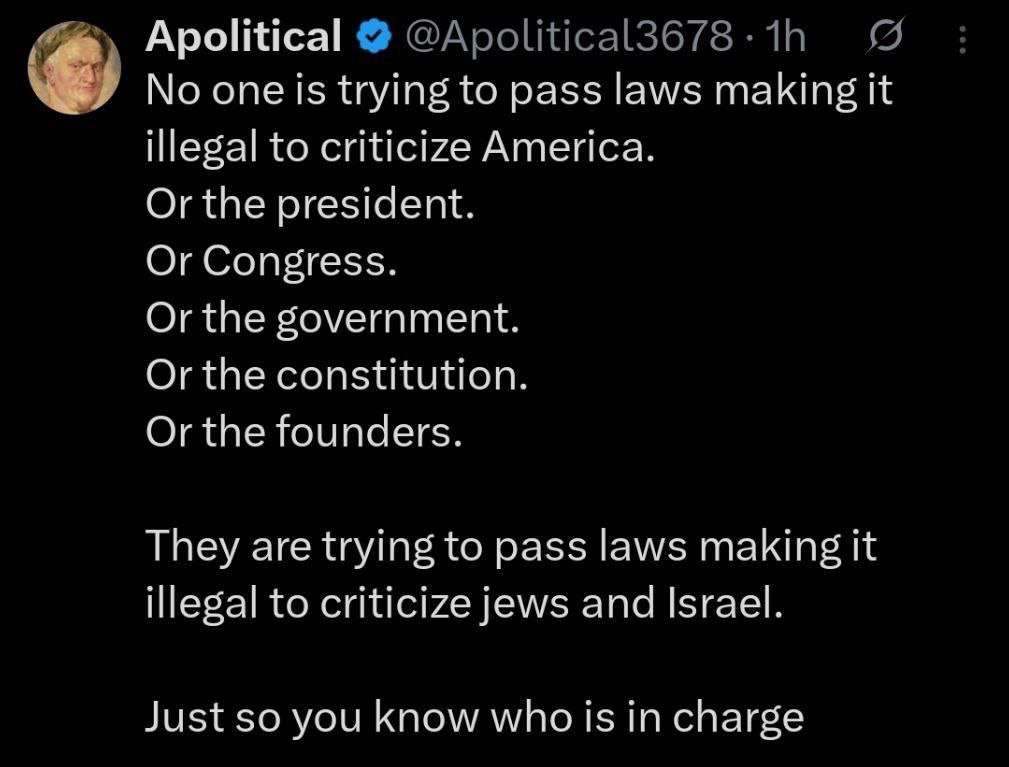This screenshot has width=1009, height=767.
Task: Click the slashed-circle icon beside timestamp
Action: point(885,38)
